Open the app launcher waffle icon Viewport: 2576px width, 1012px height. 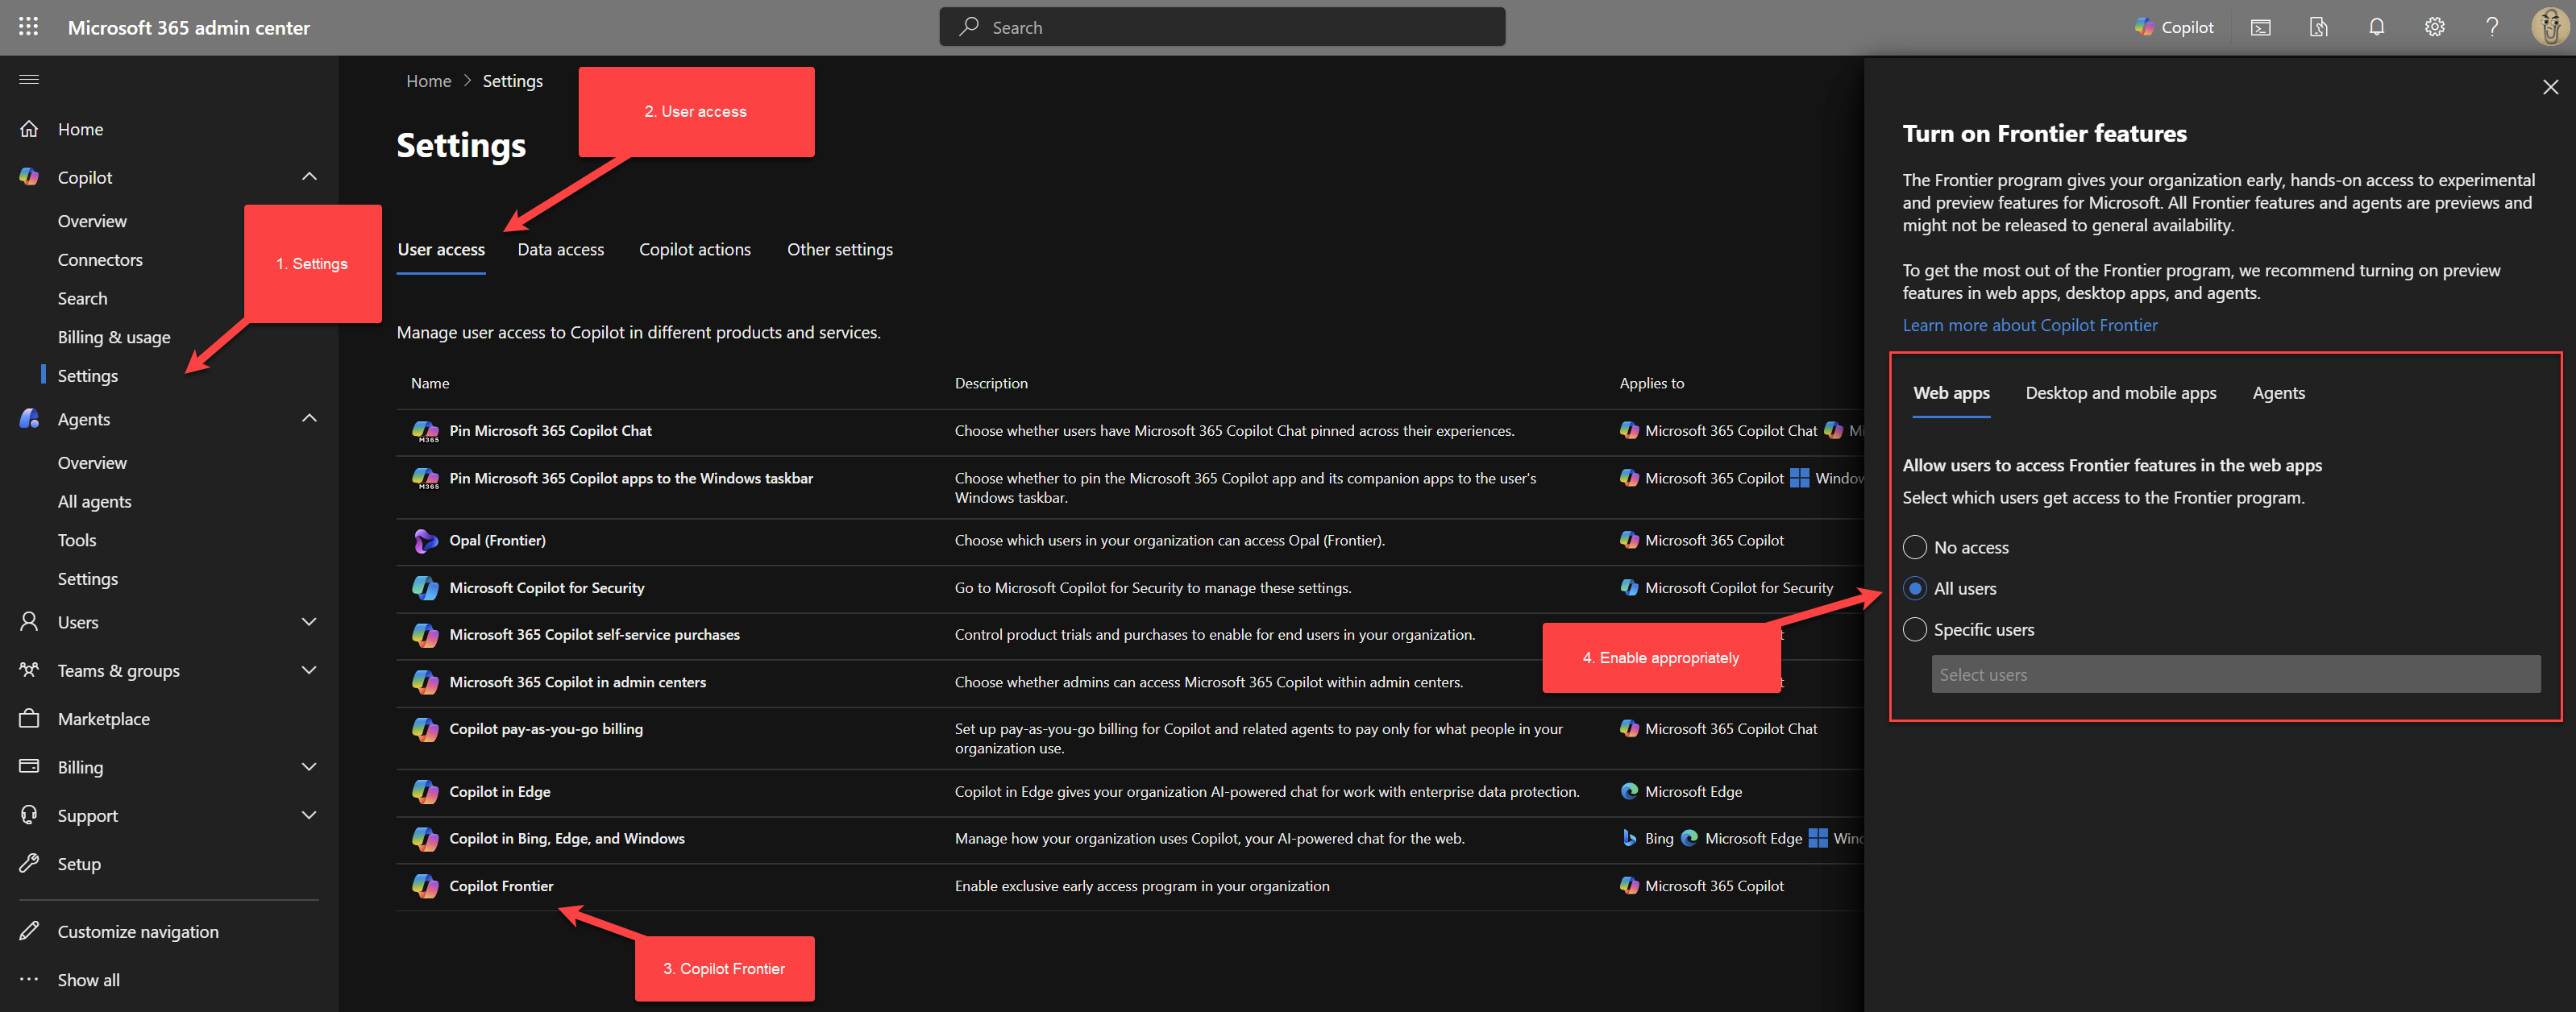(28, 27)
